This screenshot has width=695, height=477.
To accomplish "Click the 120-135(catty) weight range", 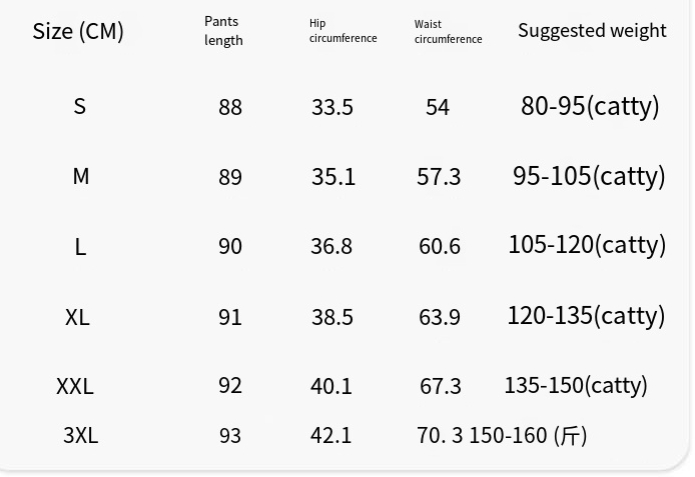I will (x=586, y=316).
